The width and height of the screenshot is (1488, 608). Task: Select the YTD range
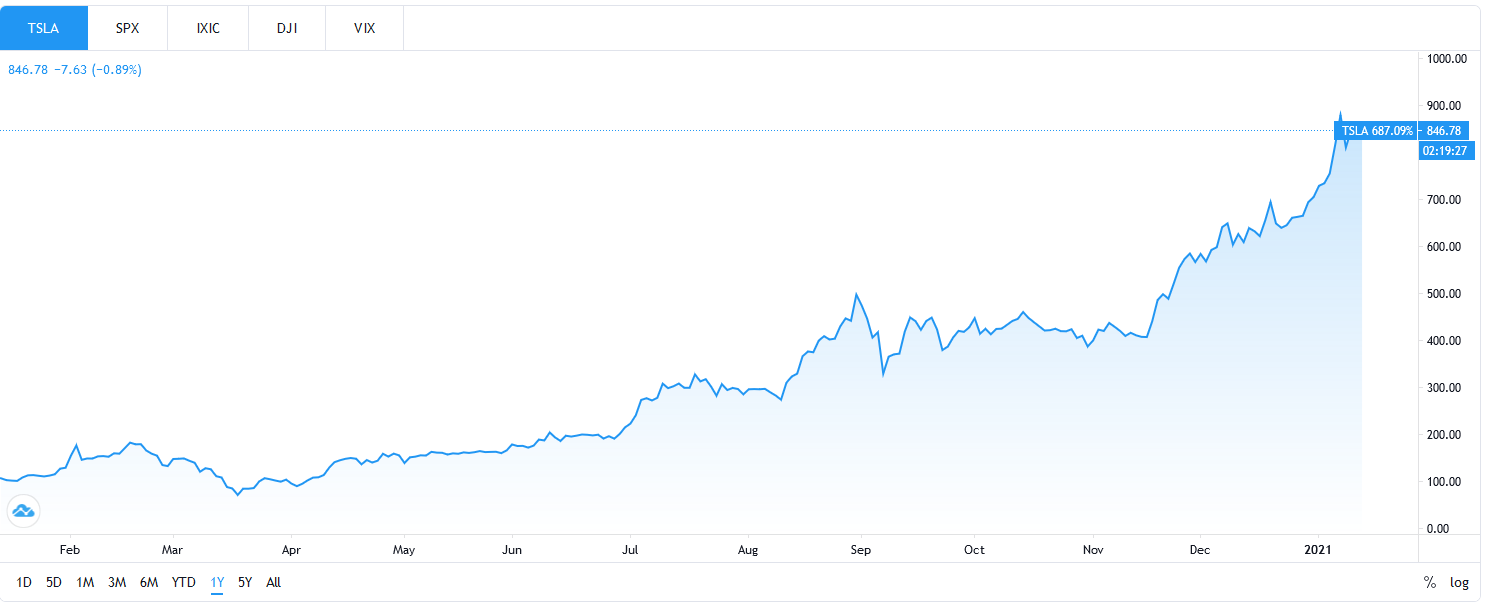[x=184, y=582]
